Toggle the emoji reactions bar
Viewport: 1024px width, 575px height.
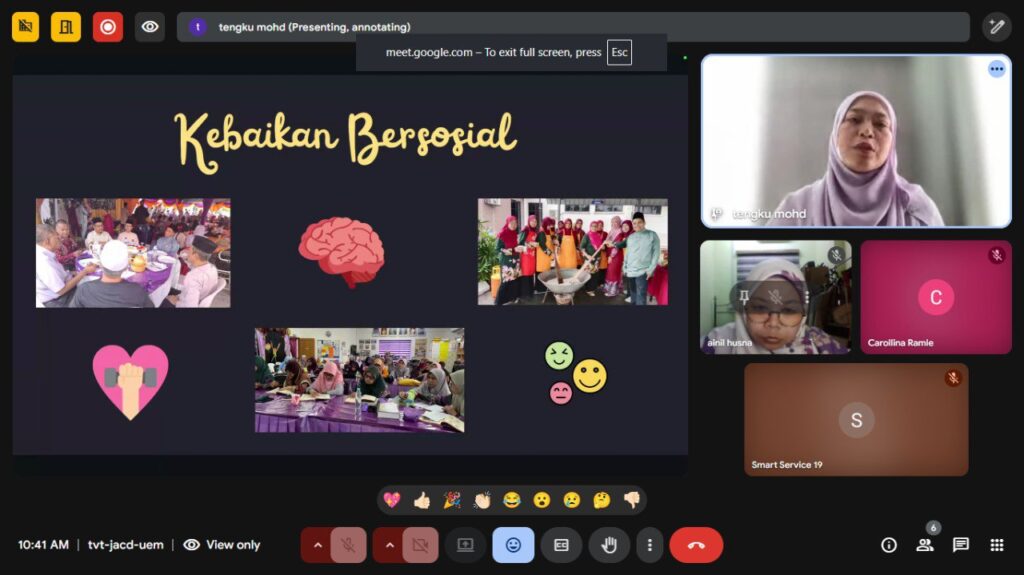click(513, 545)
